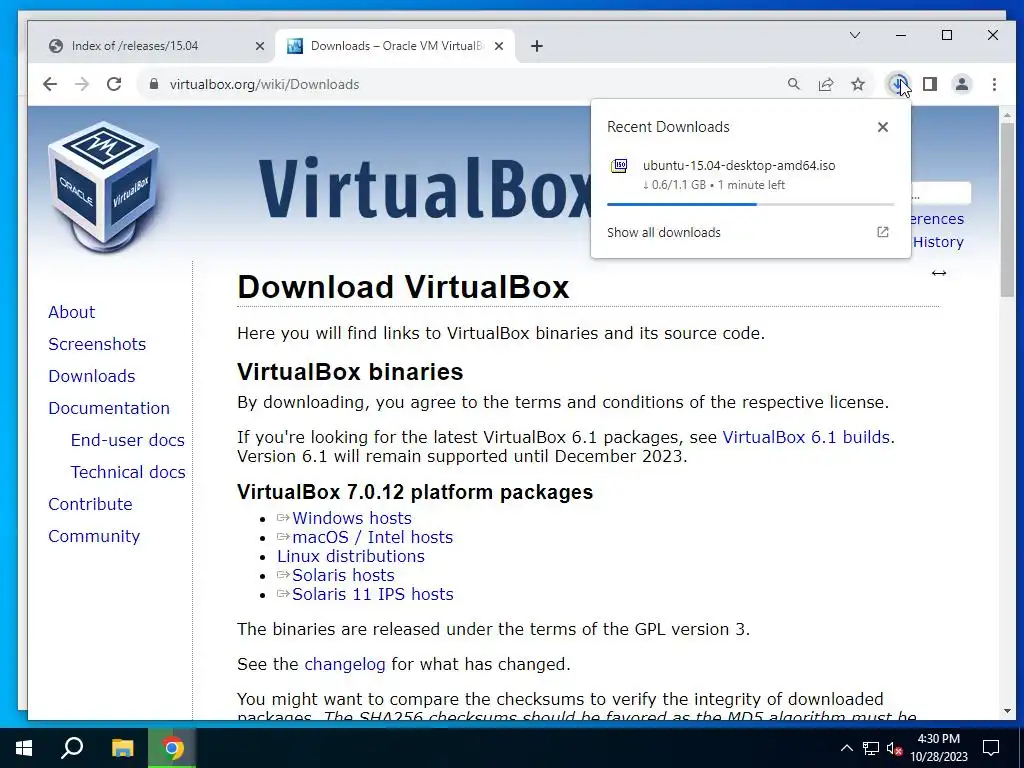Select the Downloads – Oracle VM VirtualBox tab
This screenshot has width=1024, height=768.
396,46
